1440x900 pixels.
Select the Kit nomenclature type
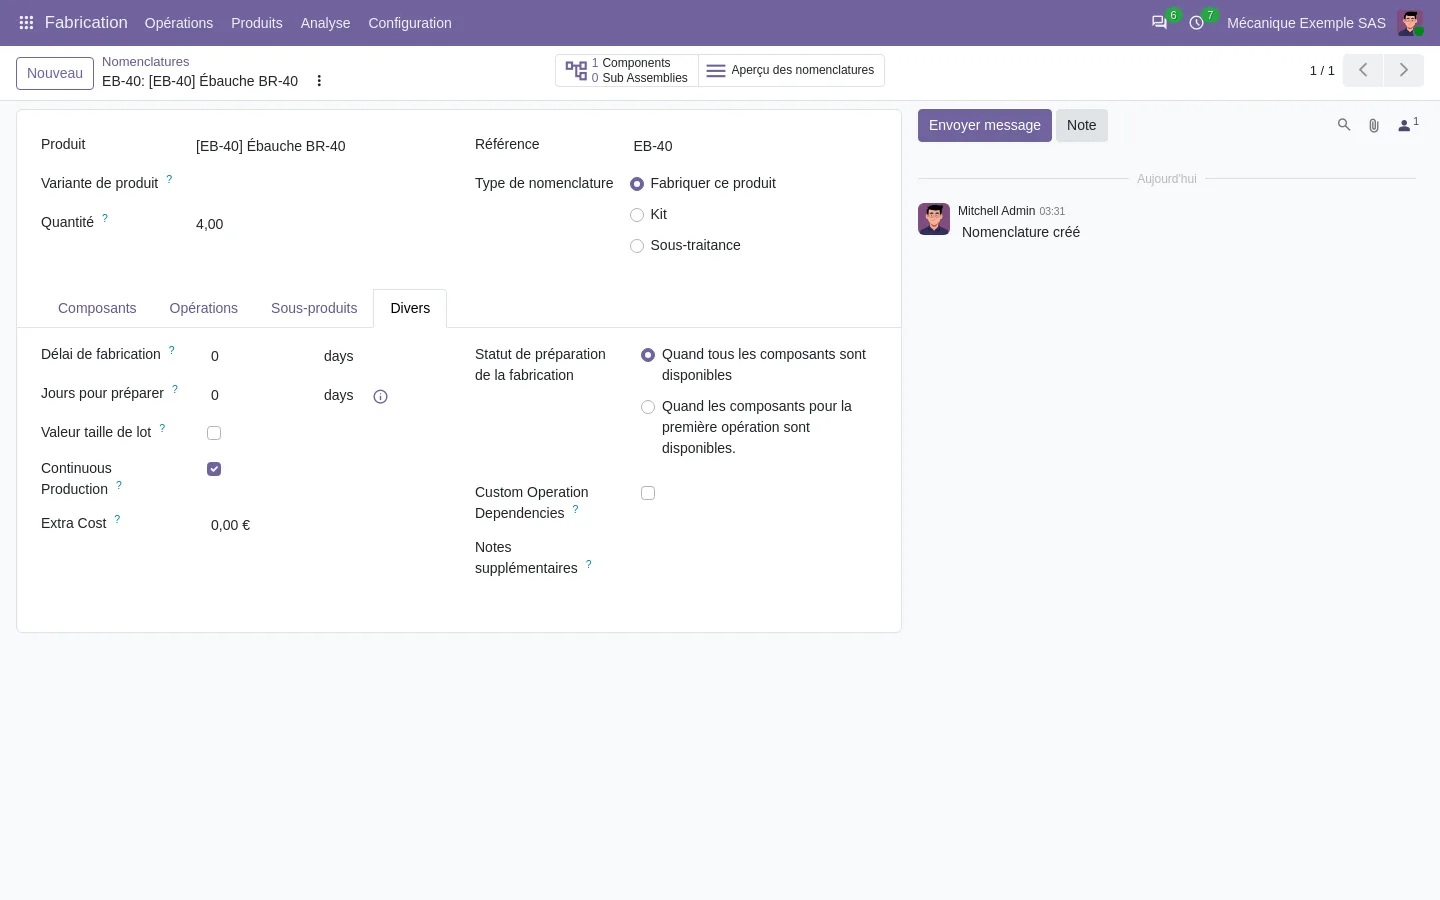coord(637,215)
